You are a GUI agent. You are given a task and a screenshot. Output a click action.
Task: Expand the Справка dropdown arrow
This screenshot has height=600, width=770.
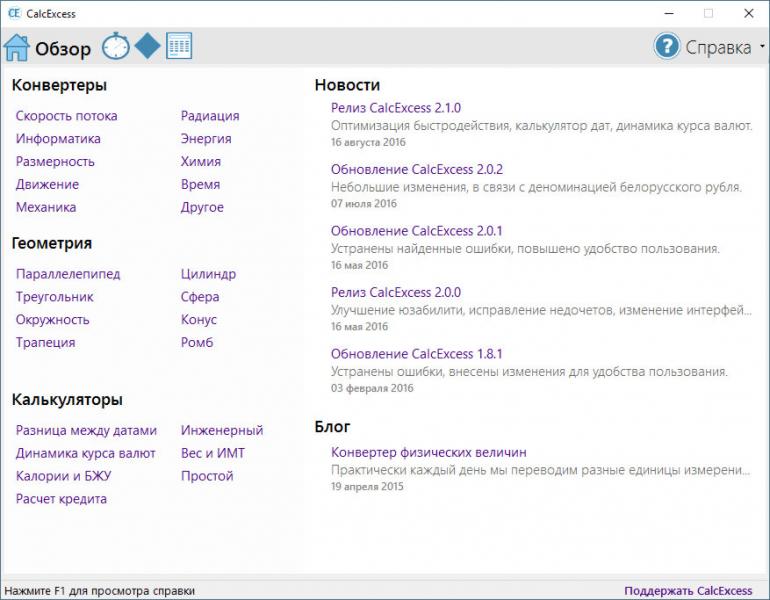tap(762, 47)
